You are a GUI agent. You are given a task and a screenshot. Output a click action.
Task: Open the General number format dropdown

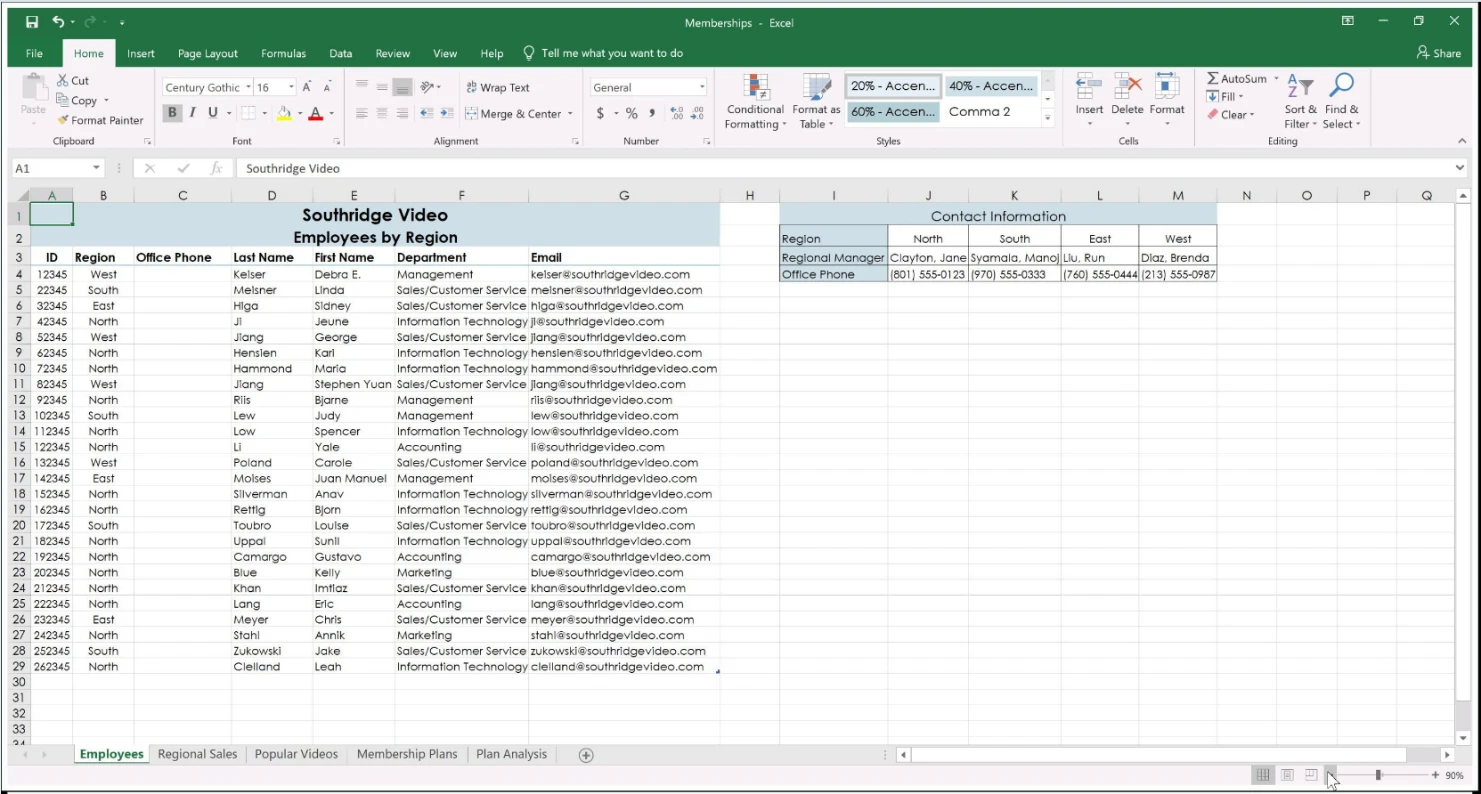702,88
